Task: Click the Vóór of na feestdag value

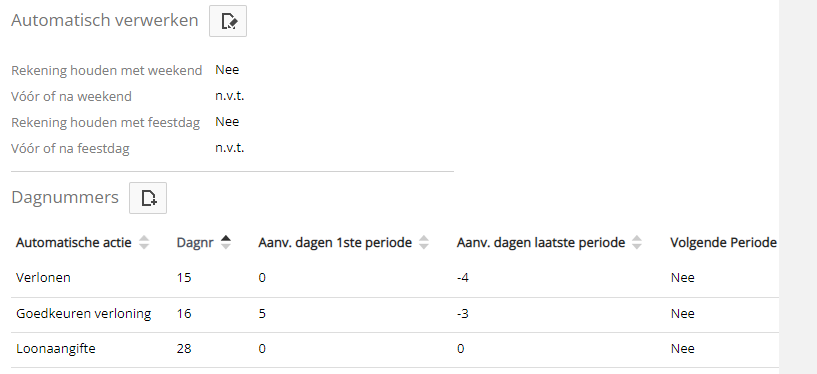Action: pyautogui.click(x=230, y=148)
